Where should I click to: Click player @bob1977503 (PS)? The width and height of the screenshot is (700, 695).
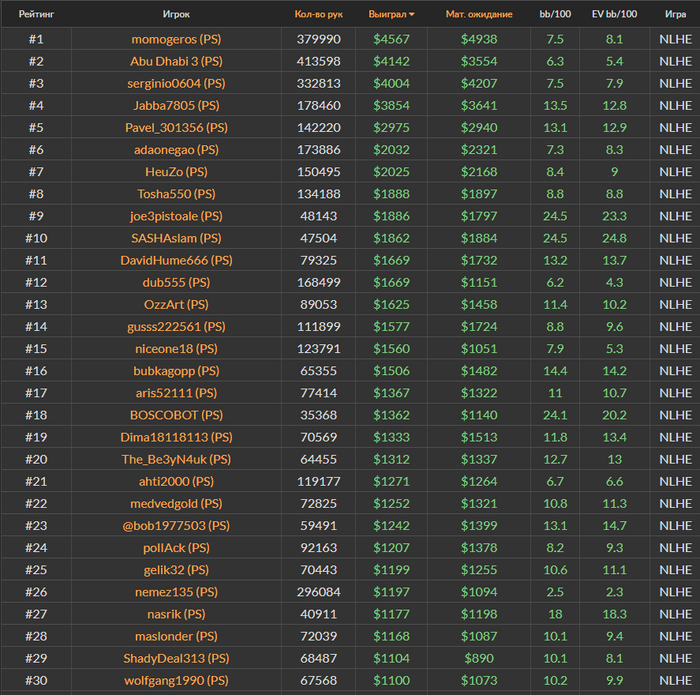[x=176, y=525]
